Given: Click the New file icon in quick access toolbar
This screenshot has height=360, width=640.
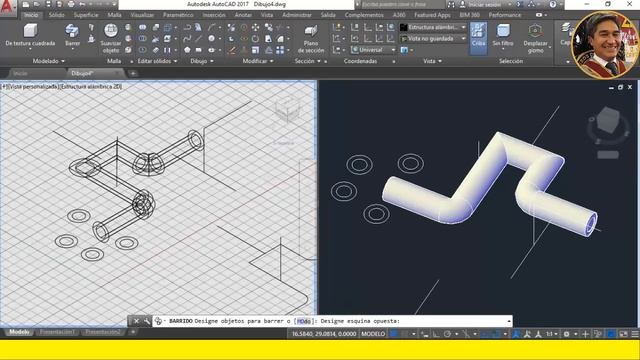Looking at the screenshot, I should [x=26, y=4].
